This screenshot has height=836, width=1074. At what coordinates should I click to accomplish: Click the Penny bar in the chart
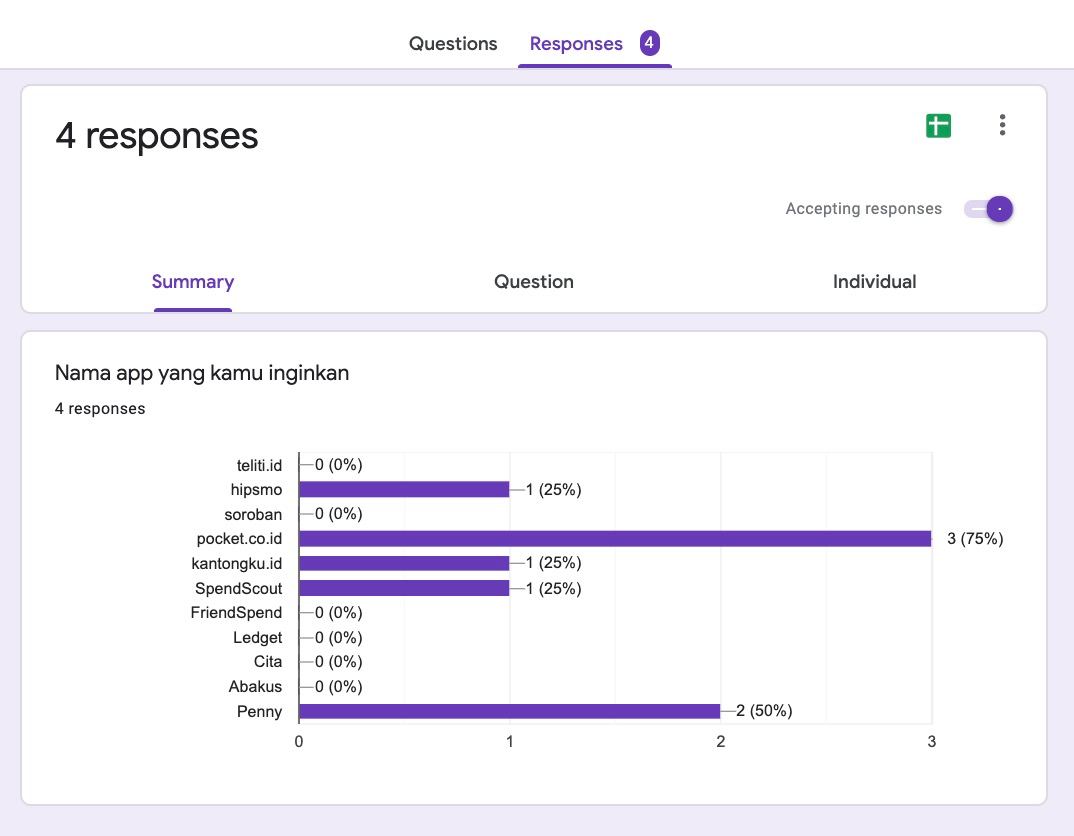(x=510, y=711)
